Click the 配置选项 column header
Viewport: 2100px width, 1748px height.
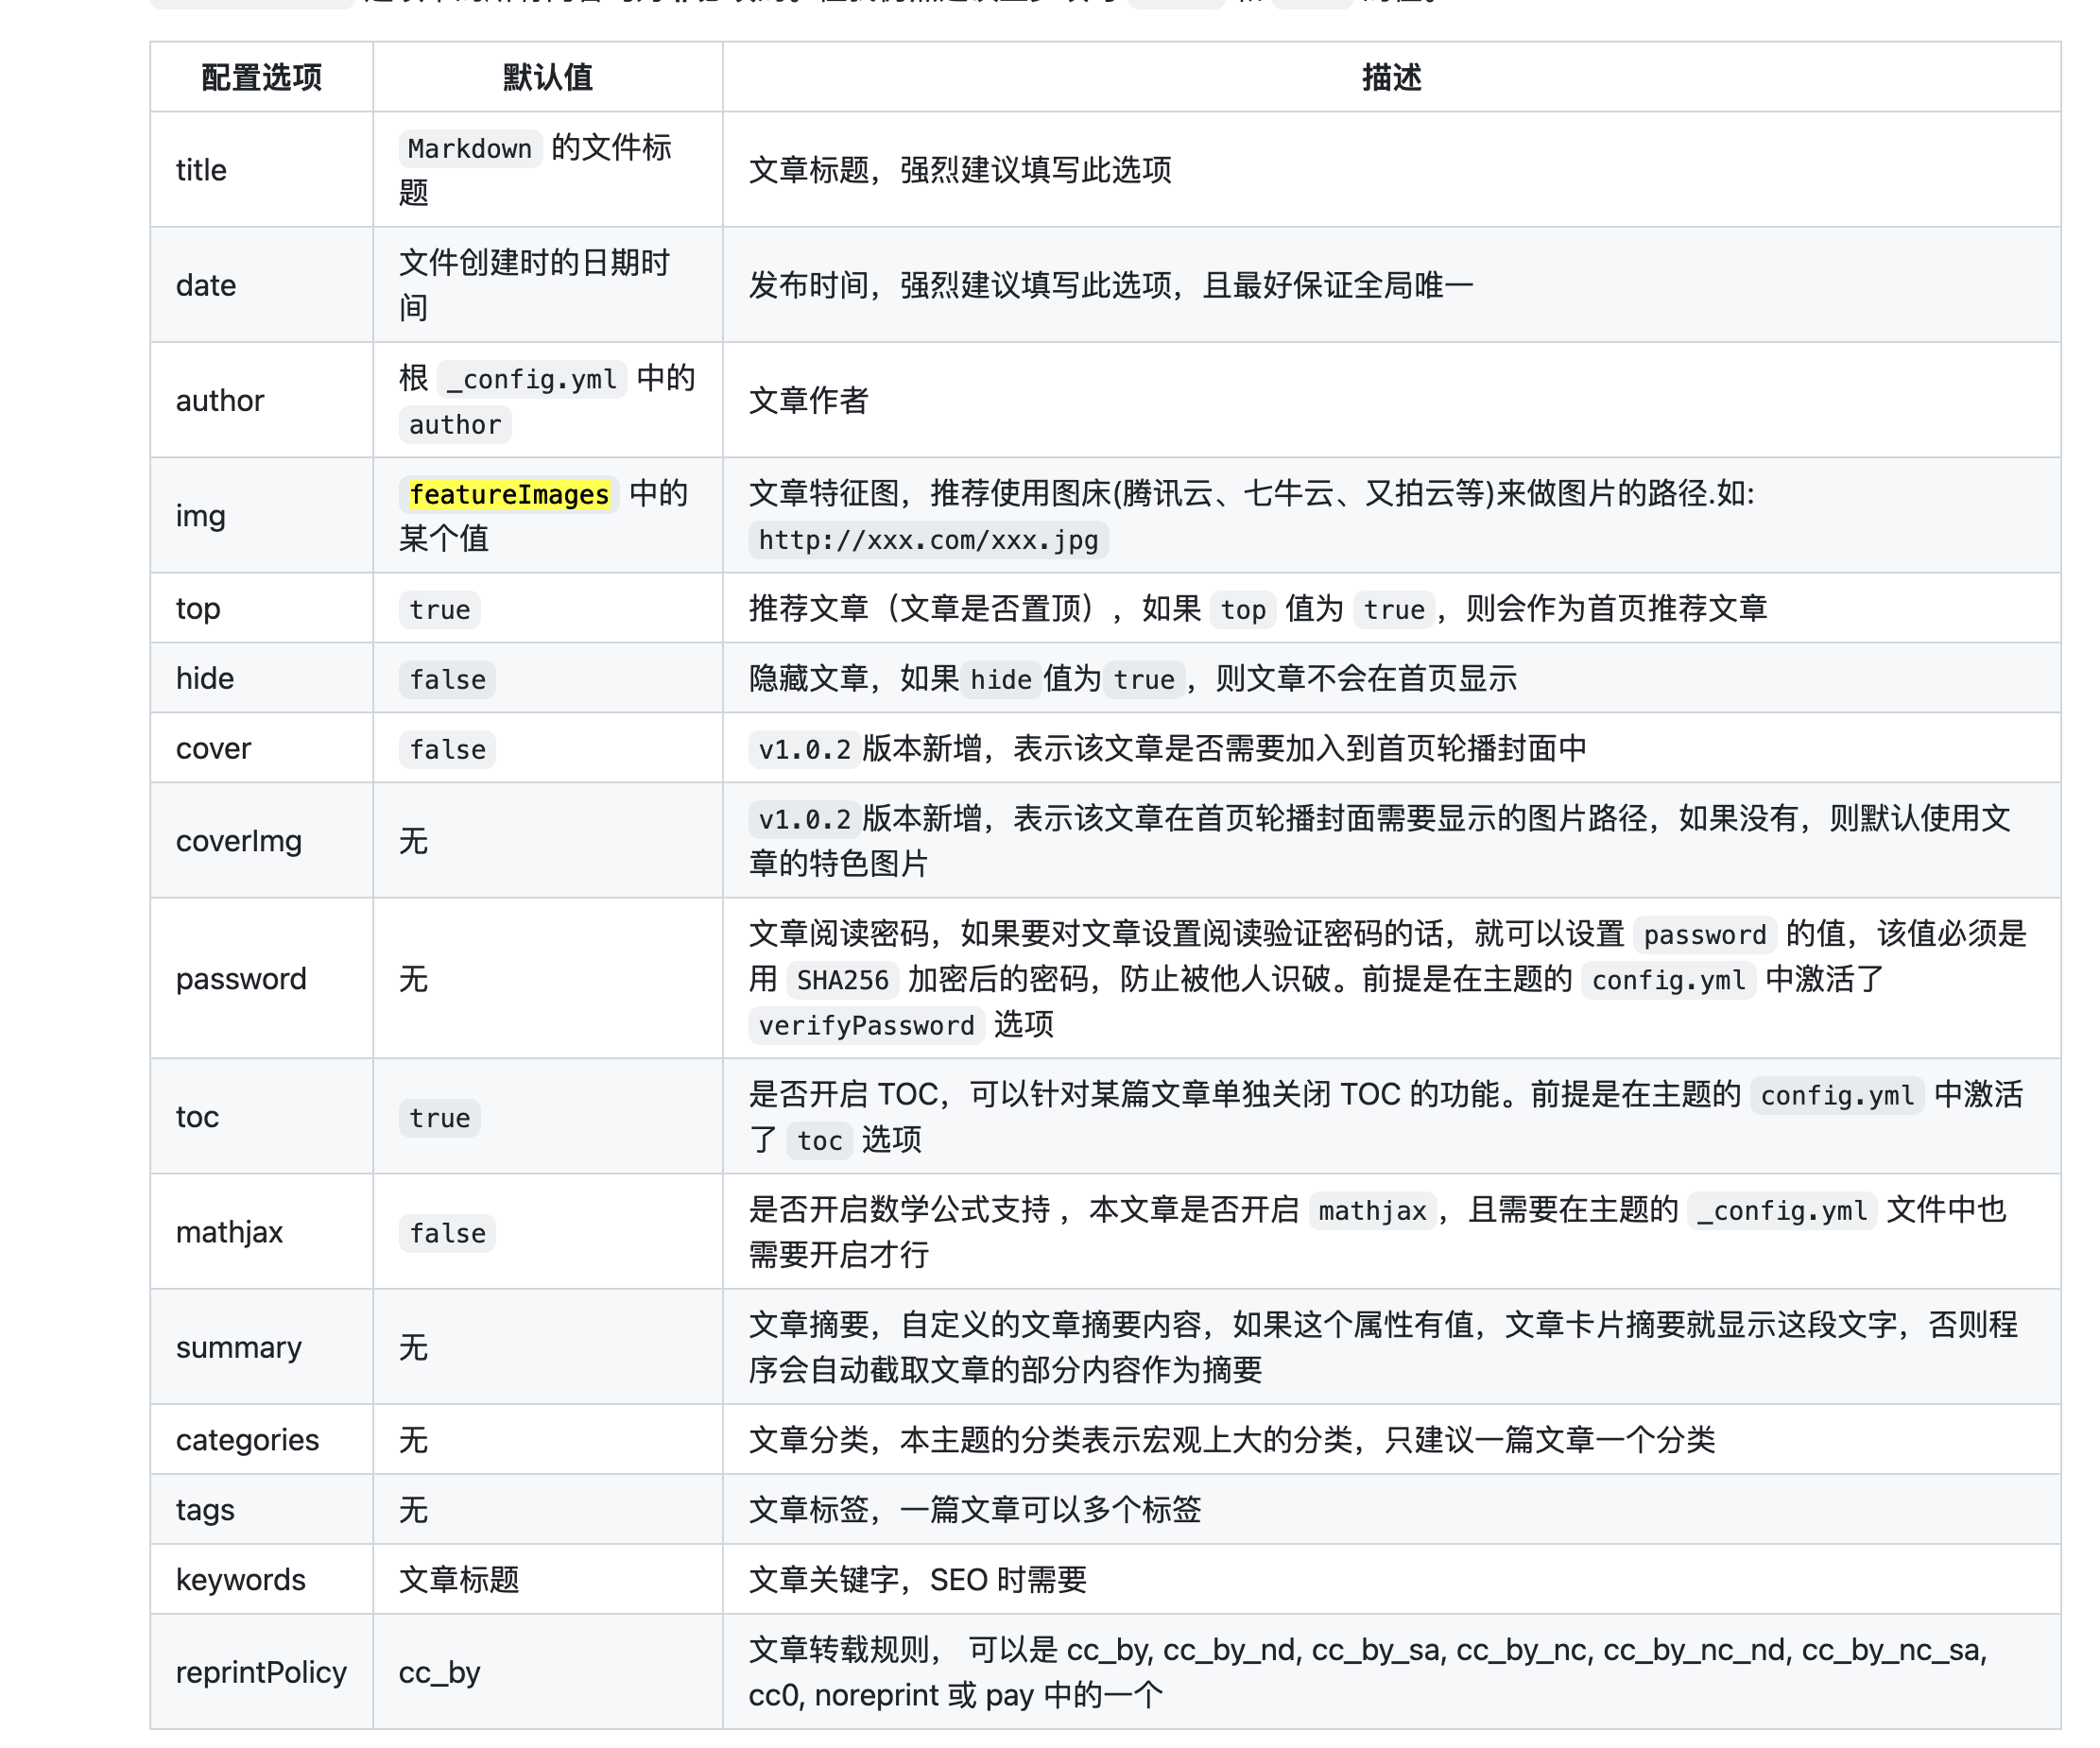261,77
